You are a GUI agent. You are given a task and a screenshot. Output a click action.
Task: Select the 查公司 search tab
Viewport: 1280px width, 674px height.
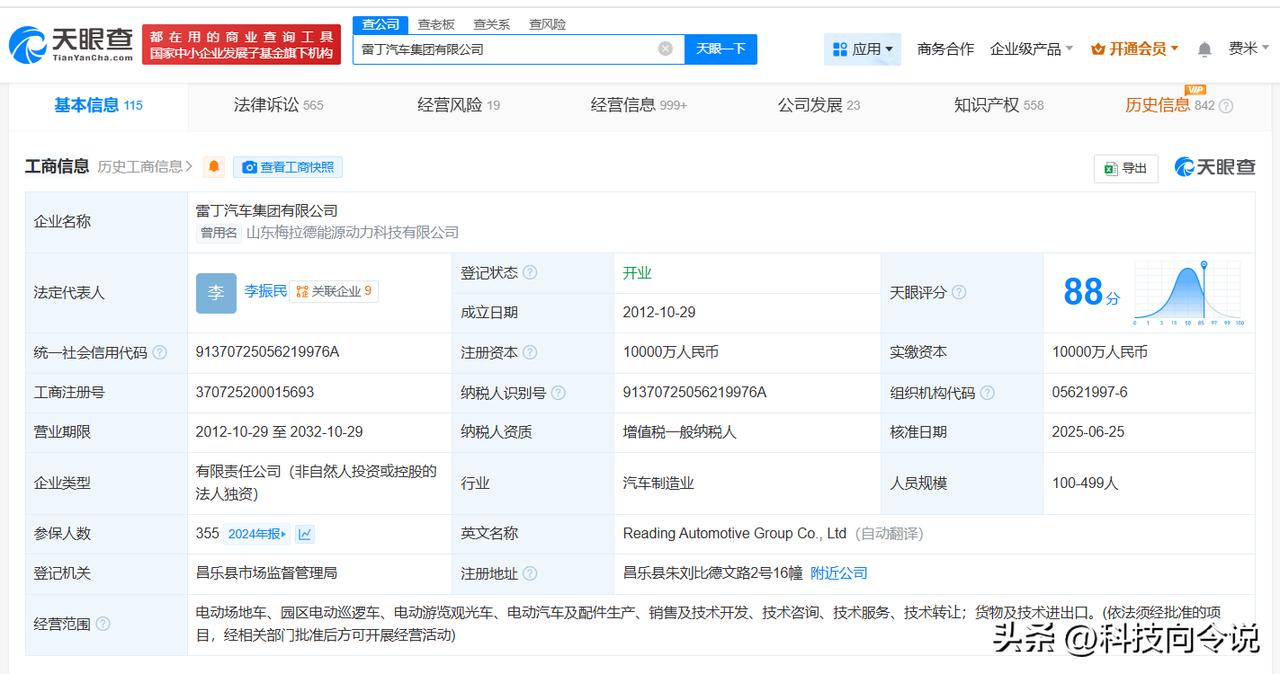click(380, 24)
